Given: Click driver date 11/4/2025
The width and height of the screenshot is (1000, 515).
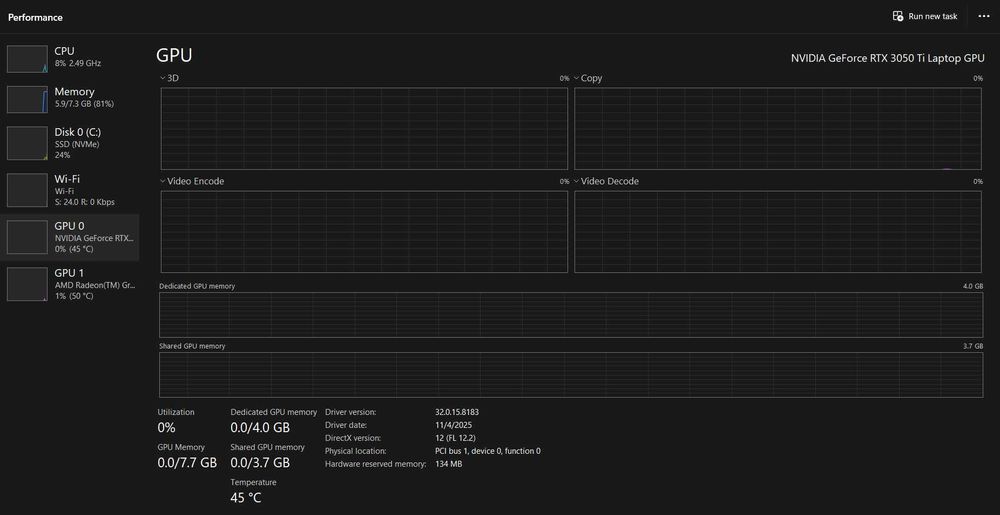Looking at the screenshot, I should [x=453, y=425].
